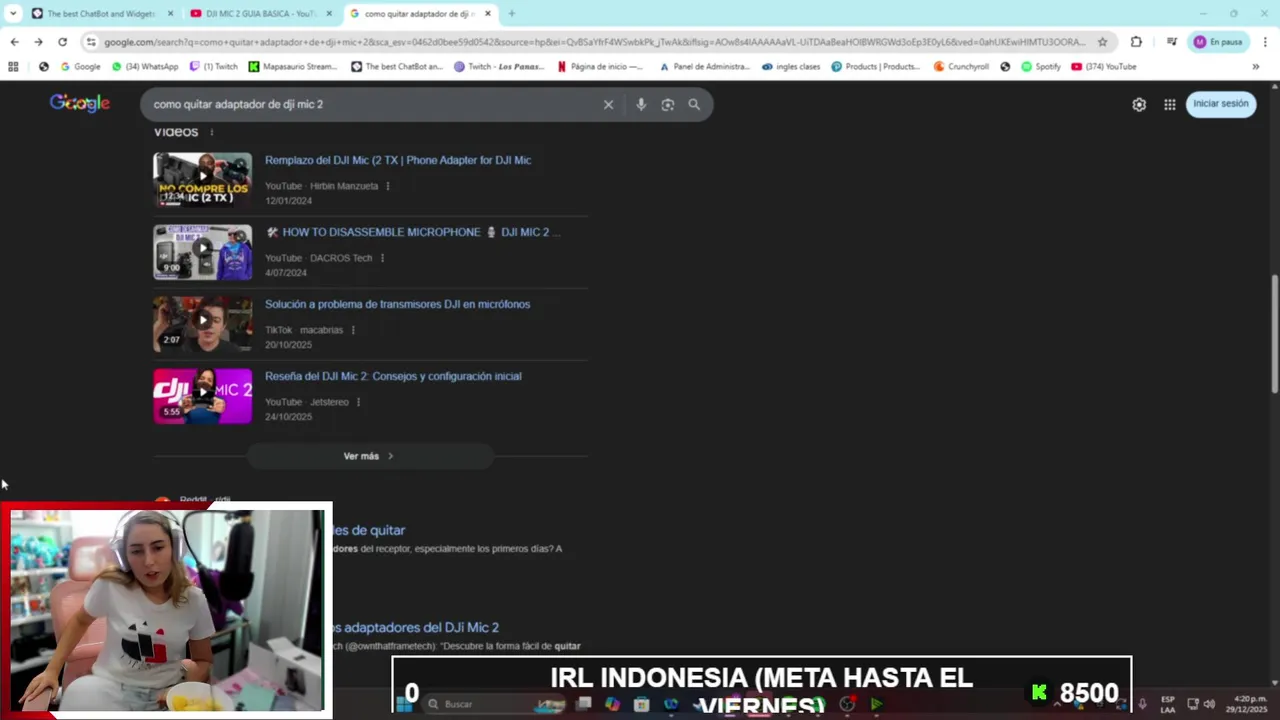Submit search with magnifier icon

click(x=694, y=104)
